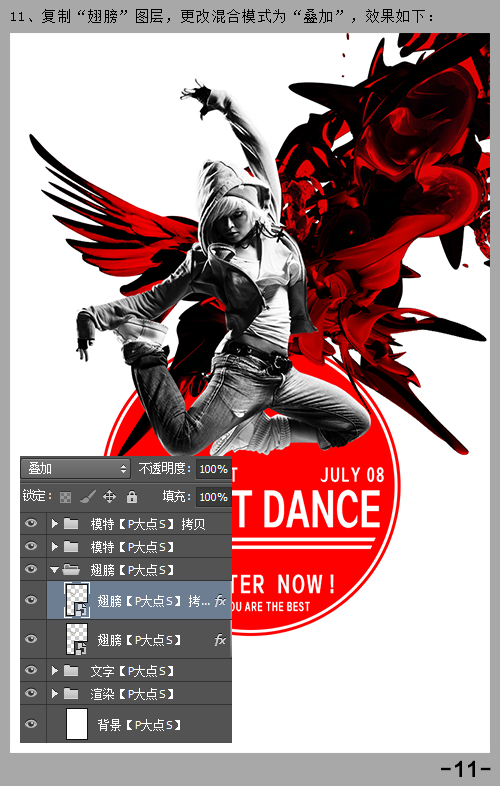The image size is (500, 786).
Task: Toggle visibility of the 模特 拷贝 group
Action: point(31,523)
